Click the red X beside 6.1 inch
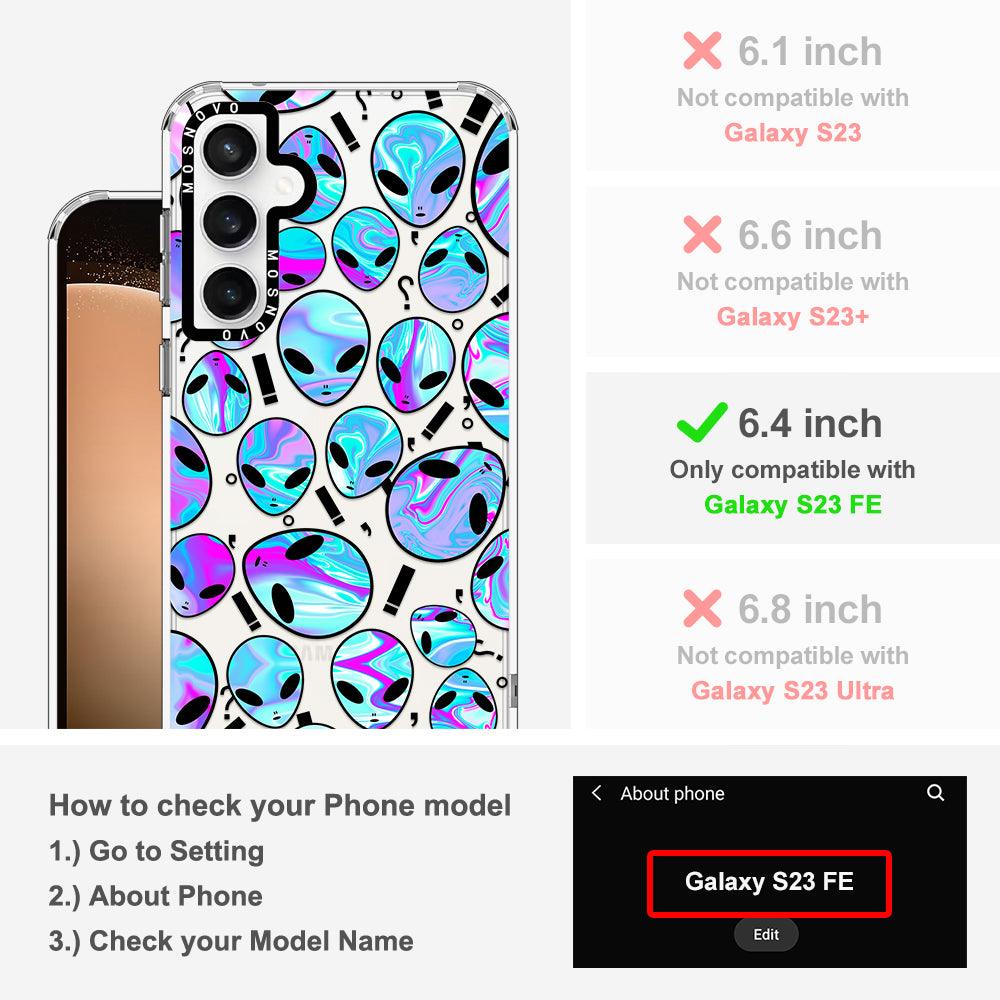The height and width of the screenshot is (1000, 1000). point(702,50)
